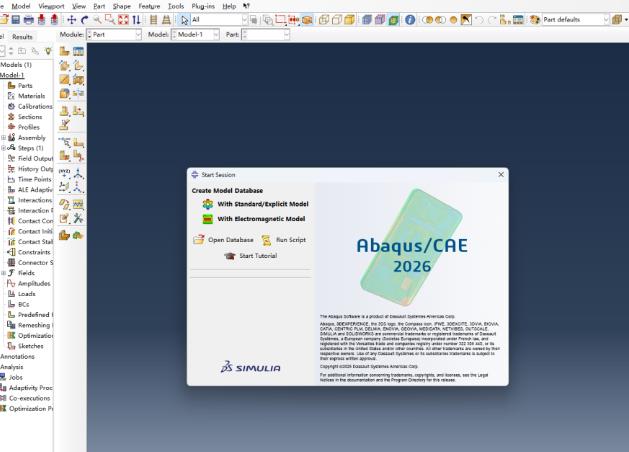Select Loads in the model tree
The height and width of the screenshot is (452, 629).
point(26,294)
